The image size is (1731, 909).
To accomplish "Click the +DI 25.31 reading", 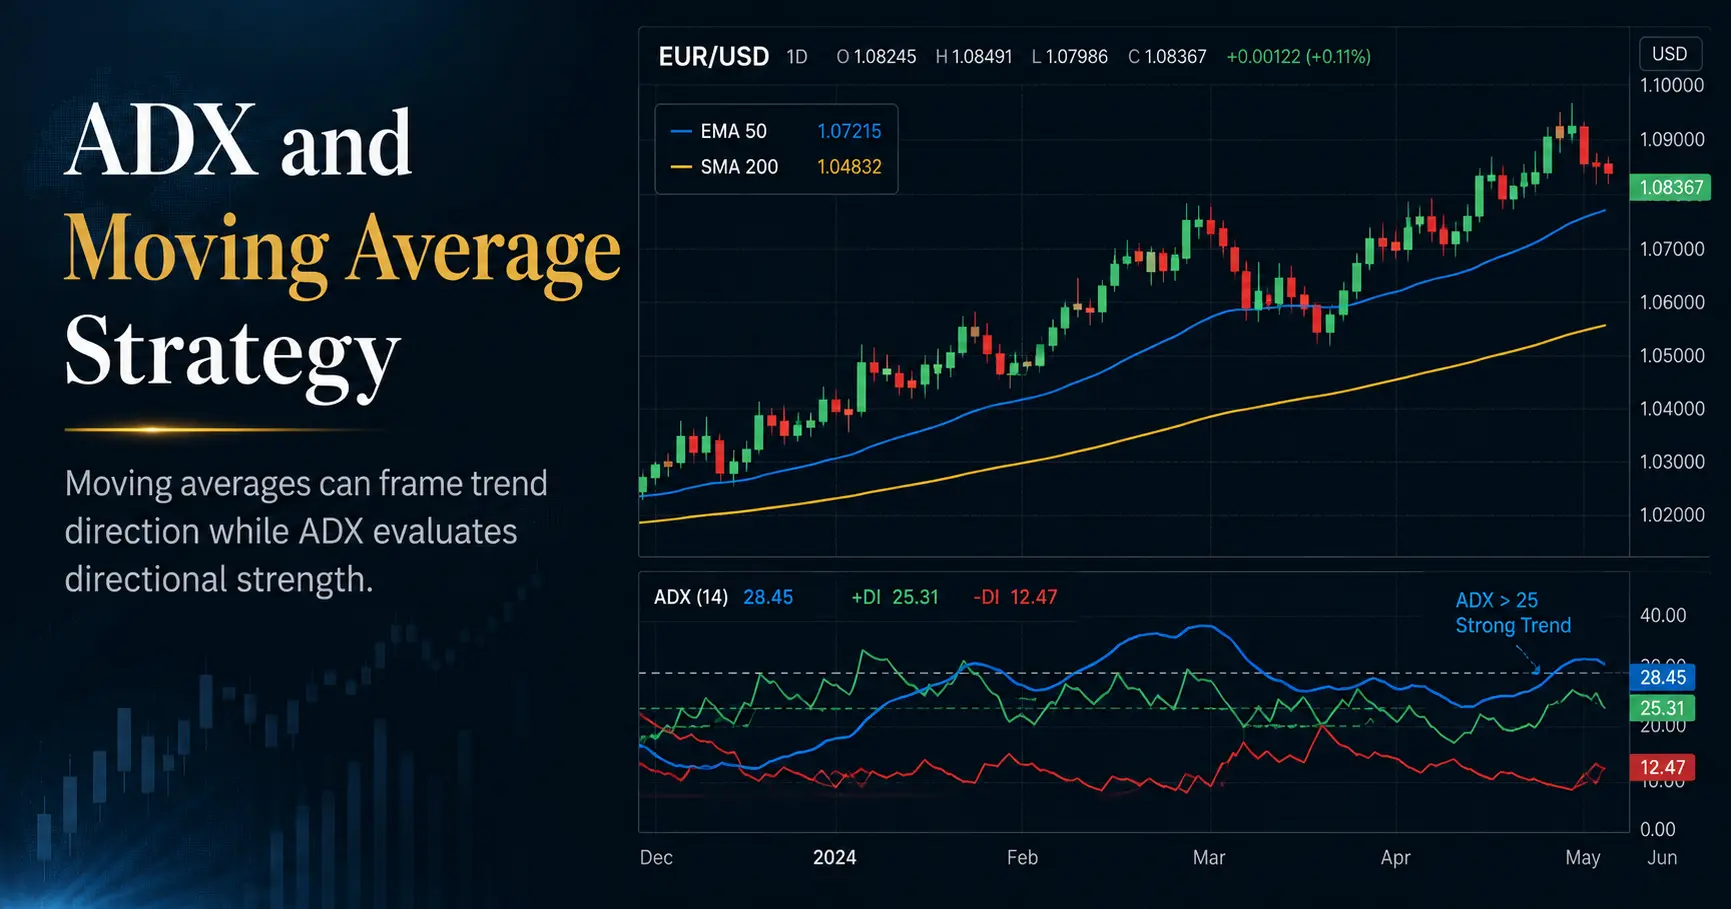I will (x=895, y=597).
